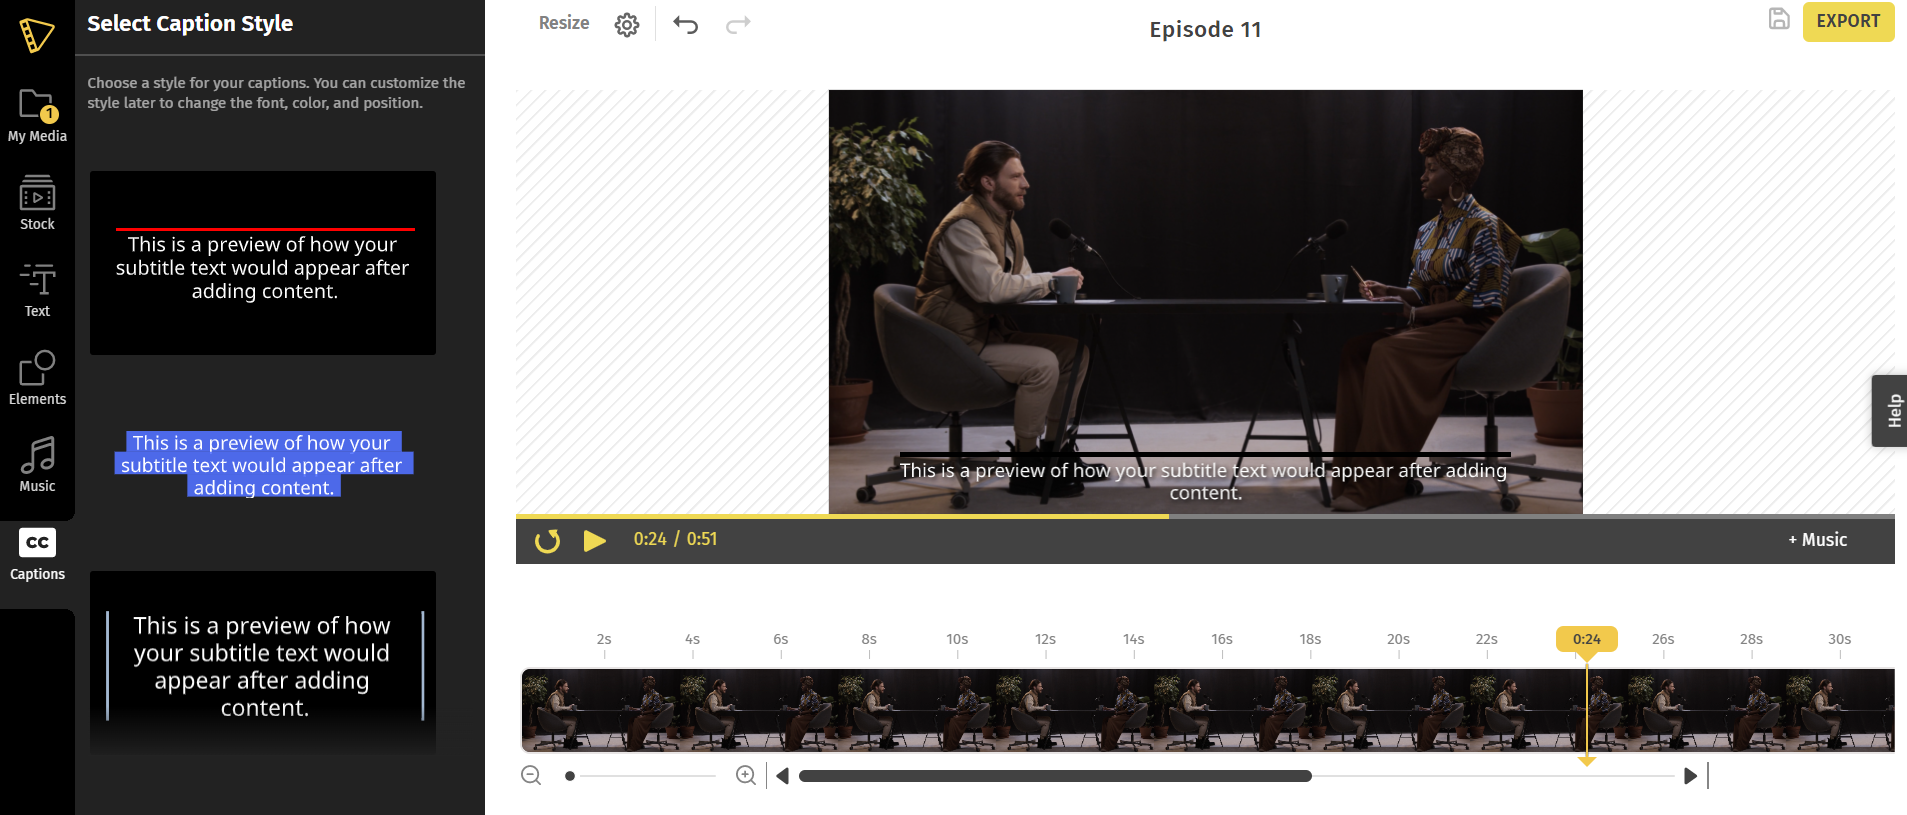This screenshot has height=815, width=1907.
Task: Zoom out the timeline
Action: (531, 775)
